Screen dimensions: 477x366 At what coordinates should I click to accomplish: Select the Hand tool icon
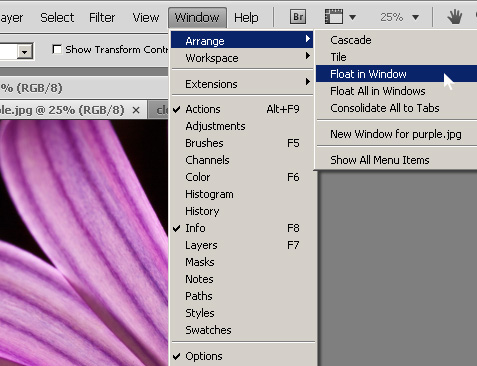(454, 17)
